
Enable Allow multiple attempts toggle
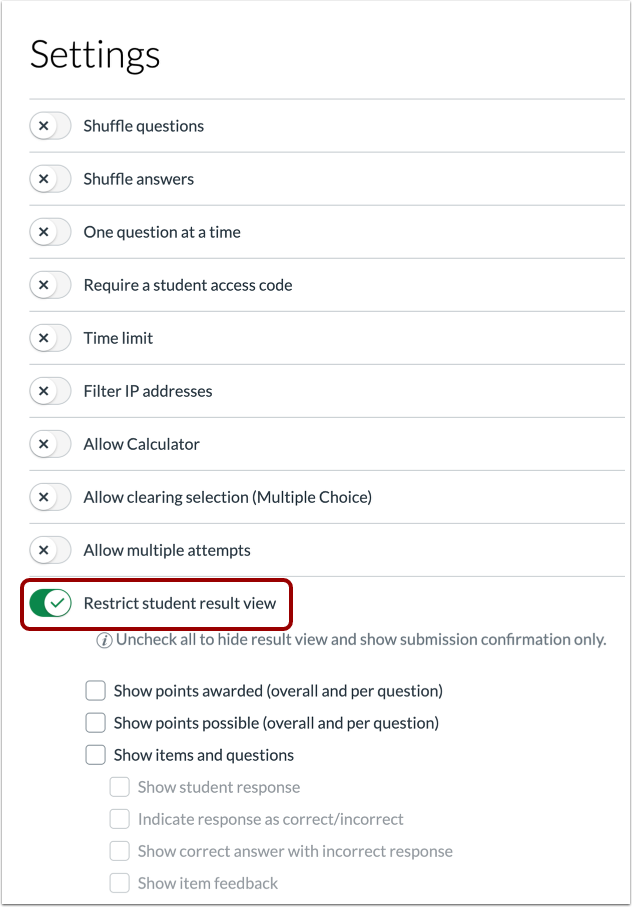click(50, 550)
